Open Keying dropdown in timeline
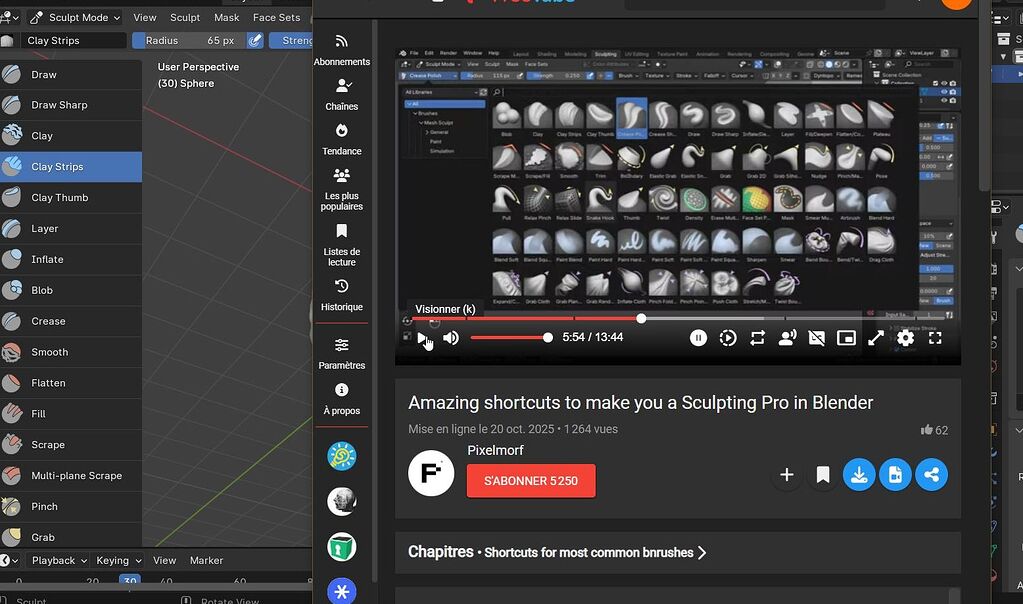This screenshot has height=604, width=1023. (118, 560)
